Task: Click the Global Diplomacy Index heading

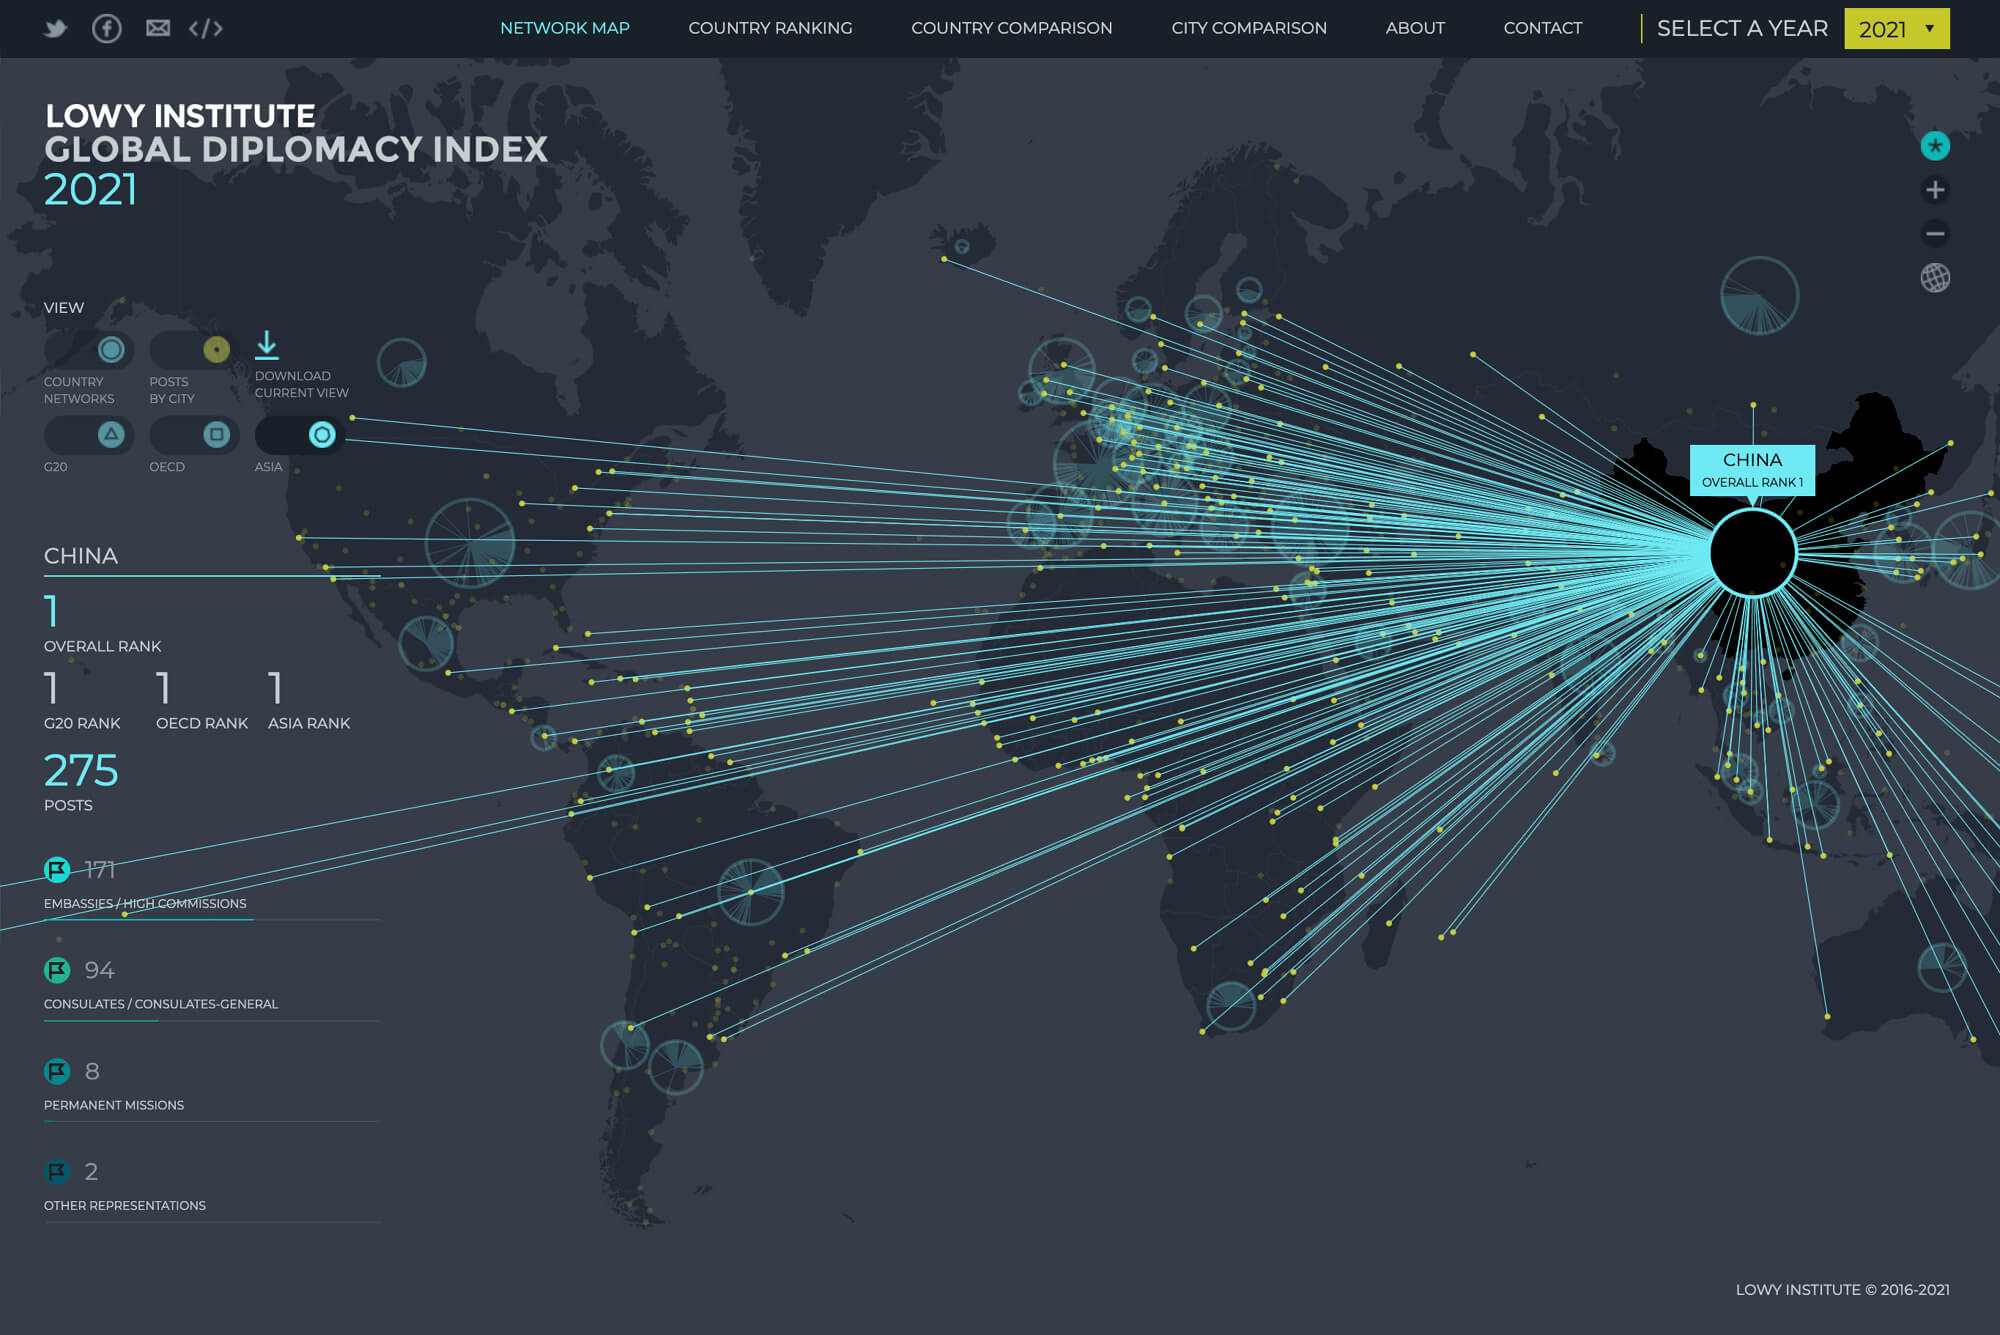Action: (296, 150)
